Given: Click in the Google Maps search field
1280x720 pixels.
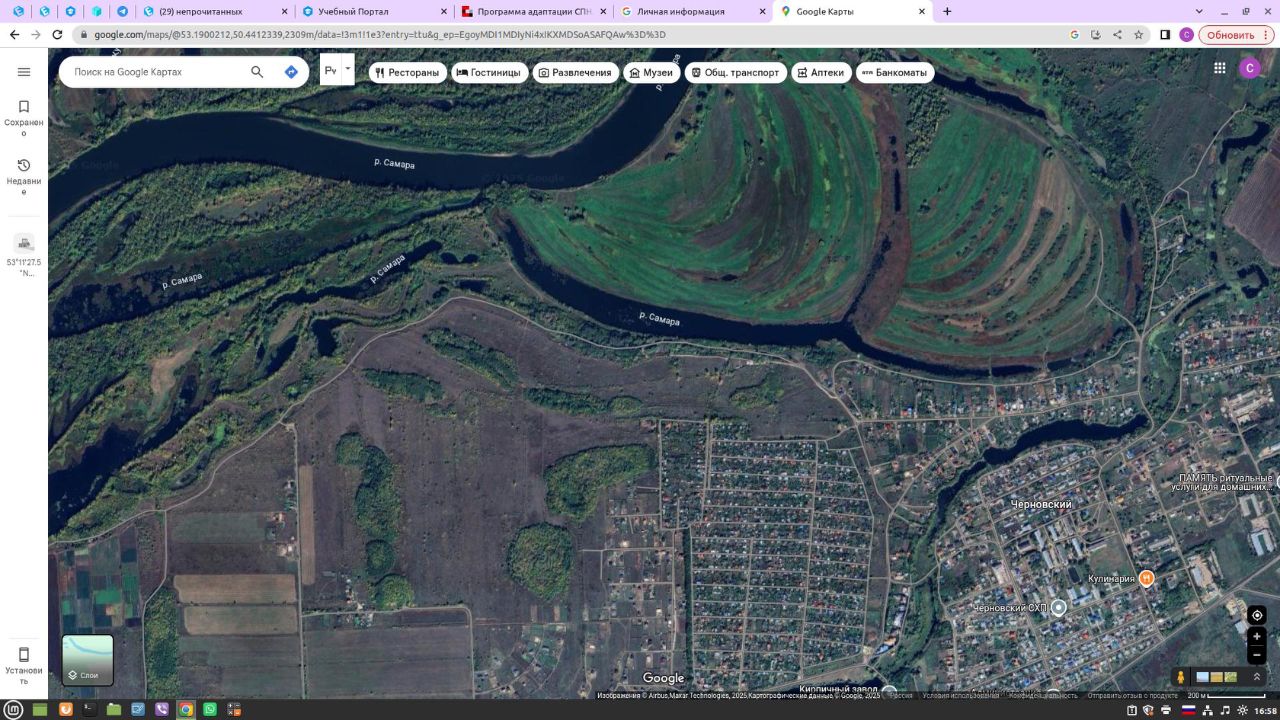Looking at the screenshot, I should point(155,72).
